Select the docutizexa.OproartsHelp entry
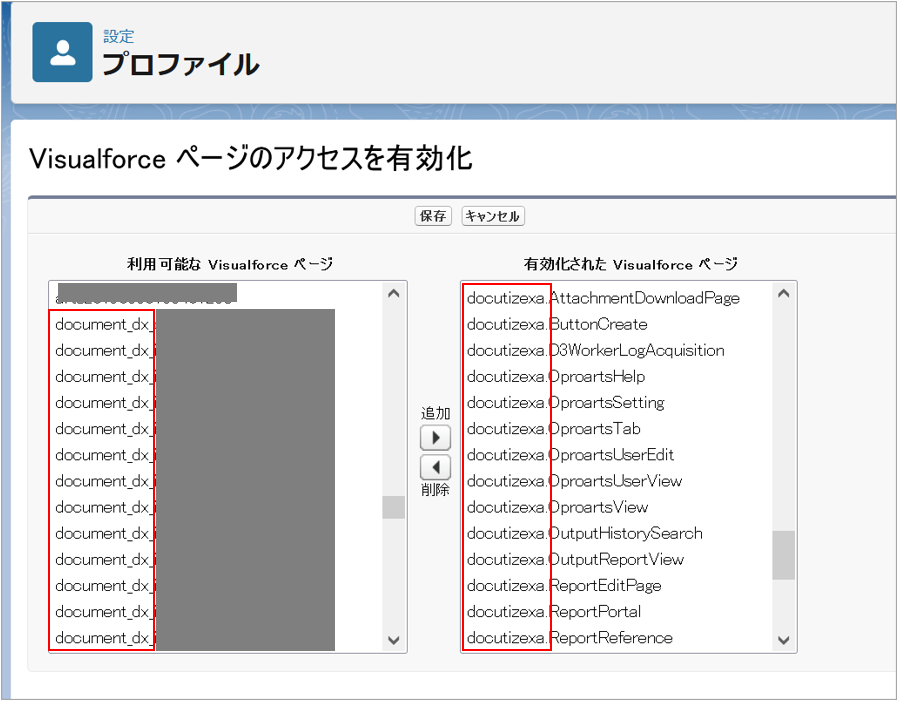The image size is (898, 701). pos(556,377)
